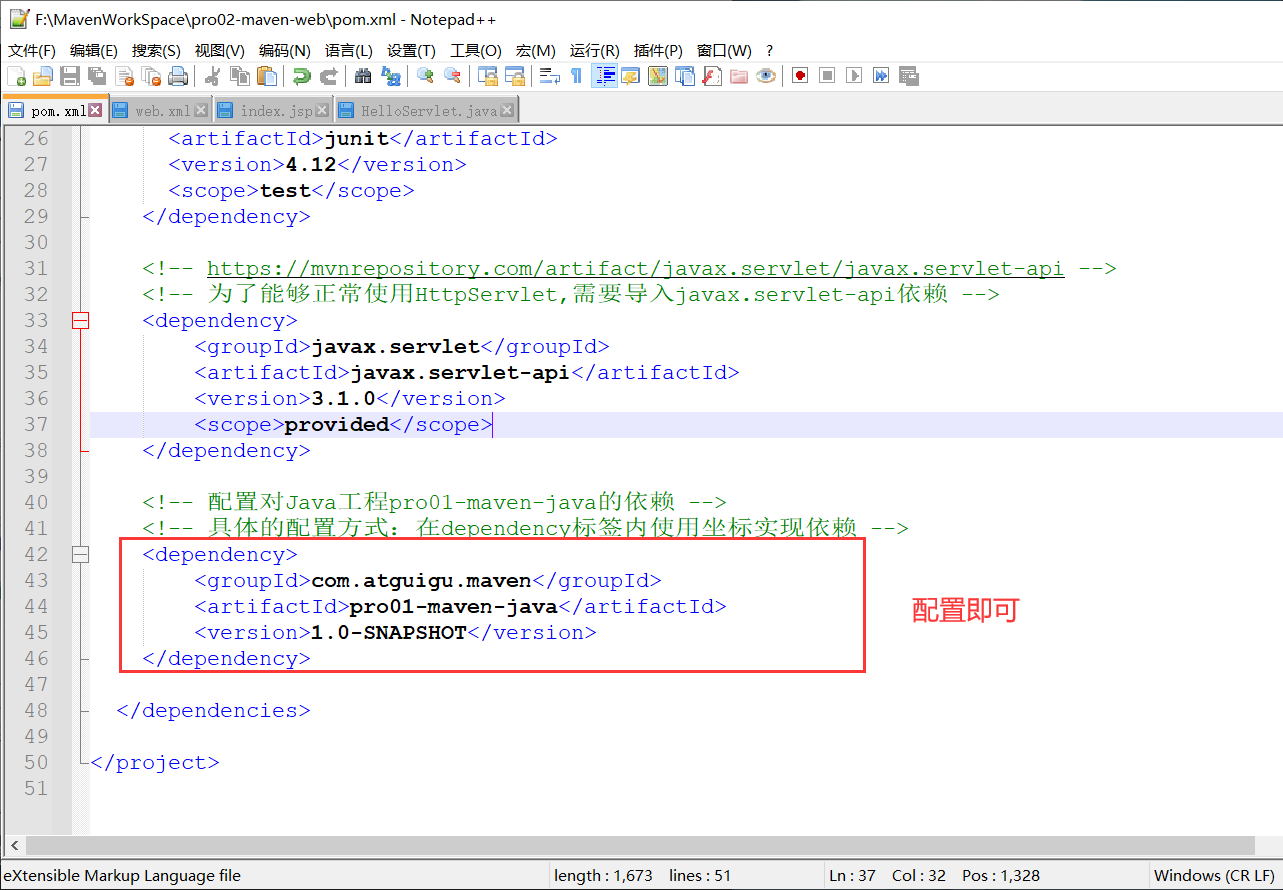Click 'Ln : 37' in the status bar

pyautogui.click(x=852, y=875)
